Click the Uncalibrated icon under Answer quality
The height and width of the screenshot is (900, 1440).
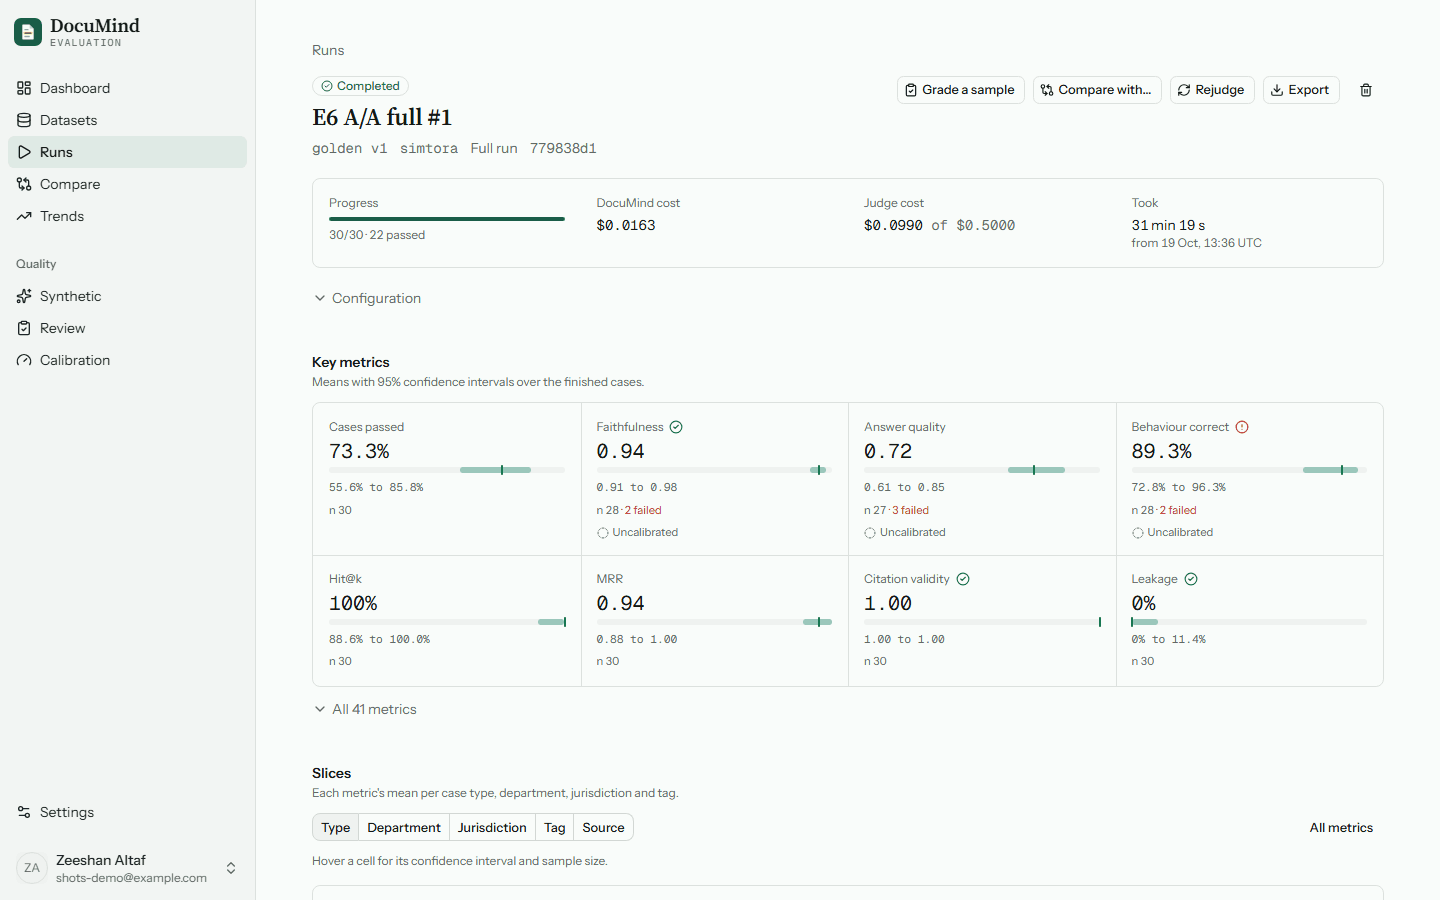coord(870,533)
